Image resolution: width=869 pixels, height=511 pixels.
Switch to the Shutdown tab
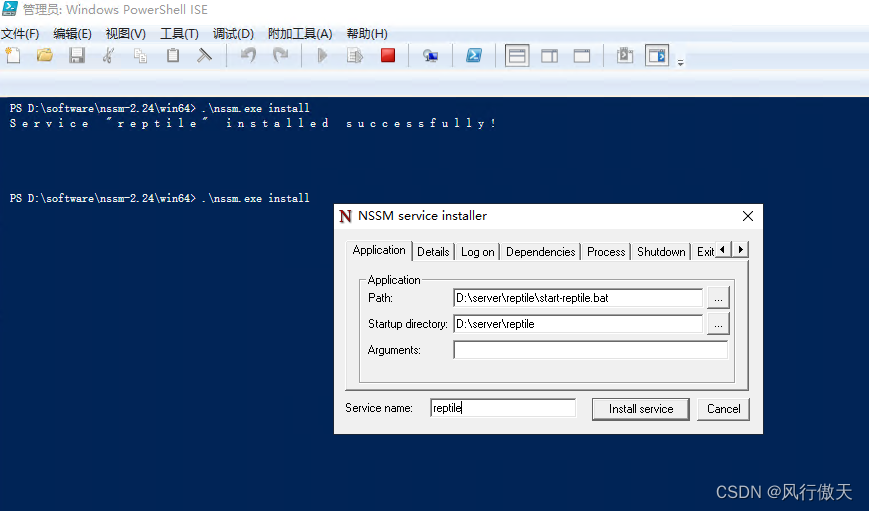[x=661, y=252]
